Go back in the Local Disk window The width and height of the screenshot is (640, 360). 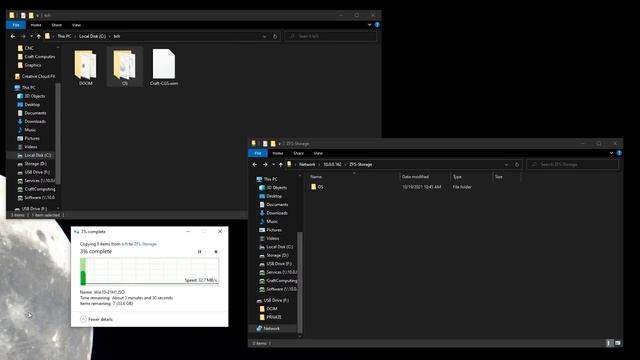[x=13, y=36]
